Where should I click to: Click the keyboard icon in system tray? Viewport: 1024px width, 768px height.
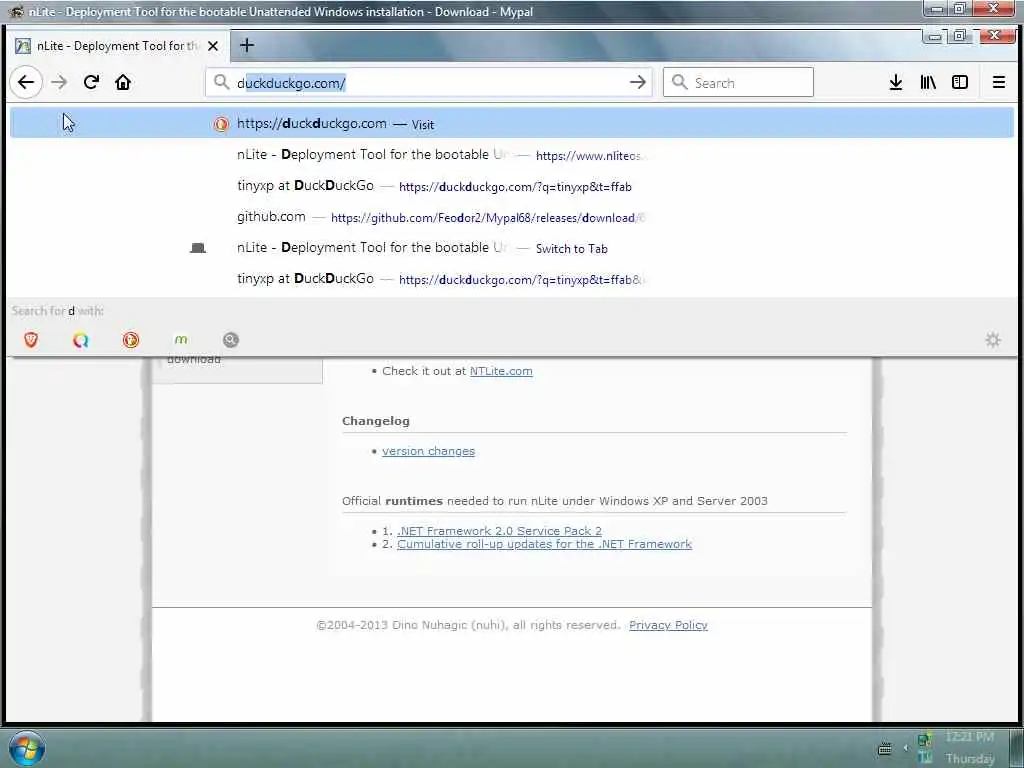click(885, 748)
